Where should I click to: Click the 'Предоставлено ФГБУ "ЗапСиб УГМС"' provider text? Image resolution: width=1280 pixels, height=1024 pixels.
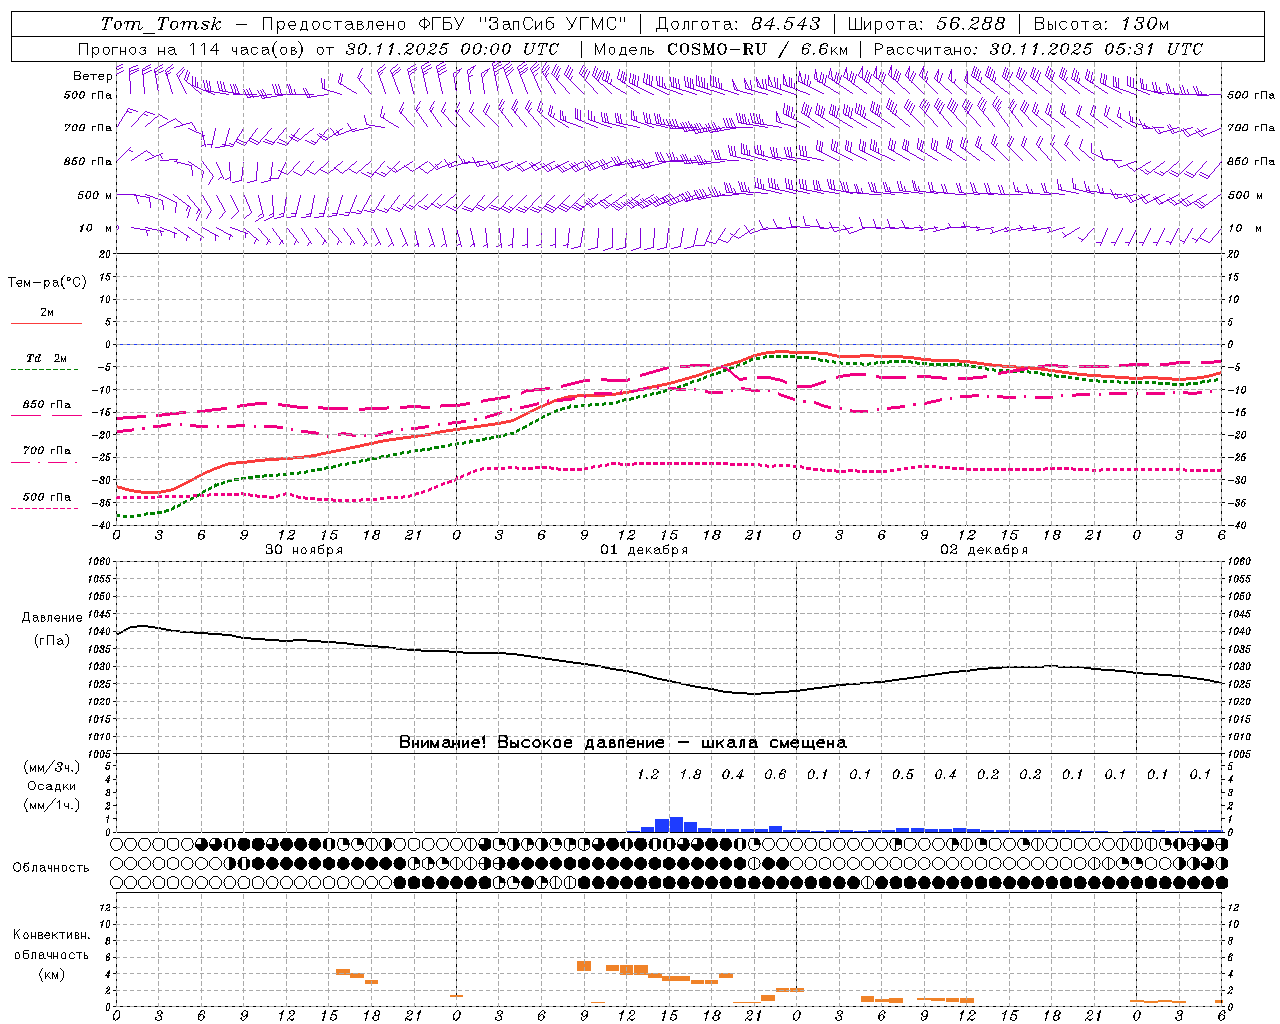(x=443, y=24)
